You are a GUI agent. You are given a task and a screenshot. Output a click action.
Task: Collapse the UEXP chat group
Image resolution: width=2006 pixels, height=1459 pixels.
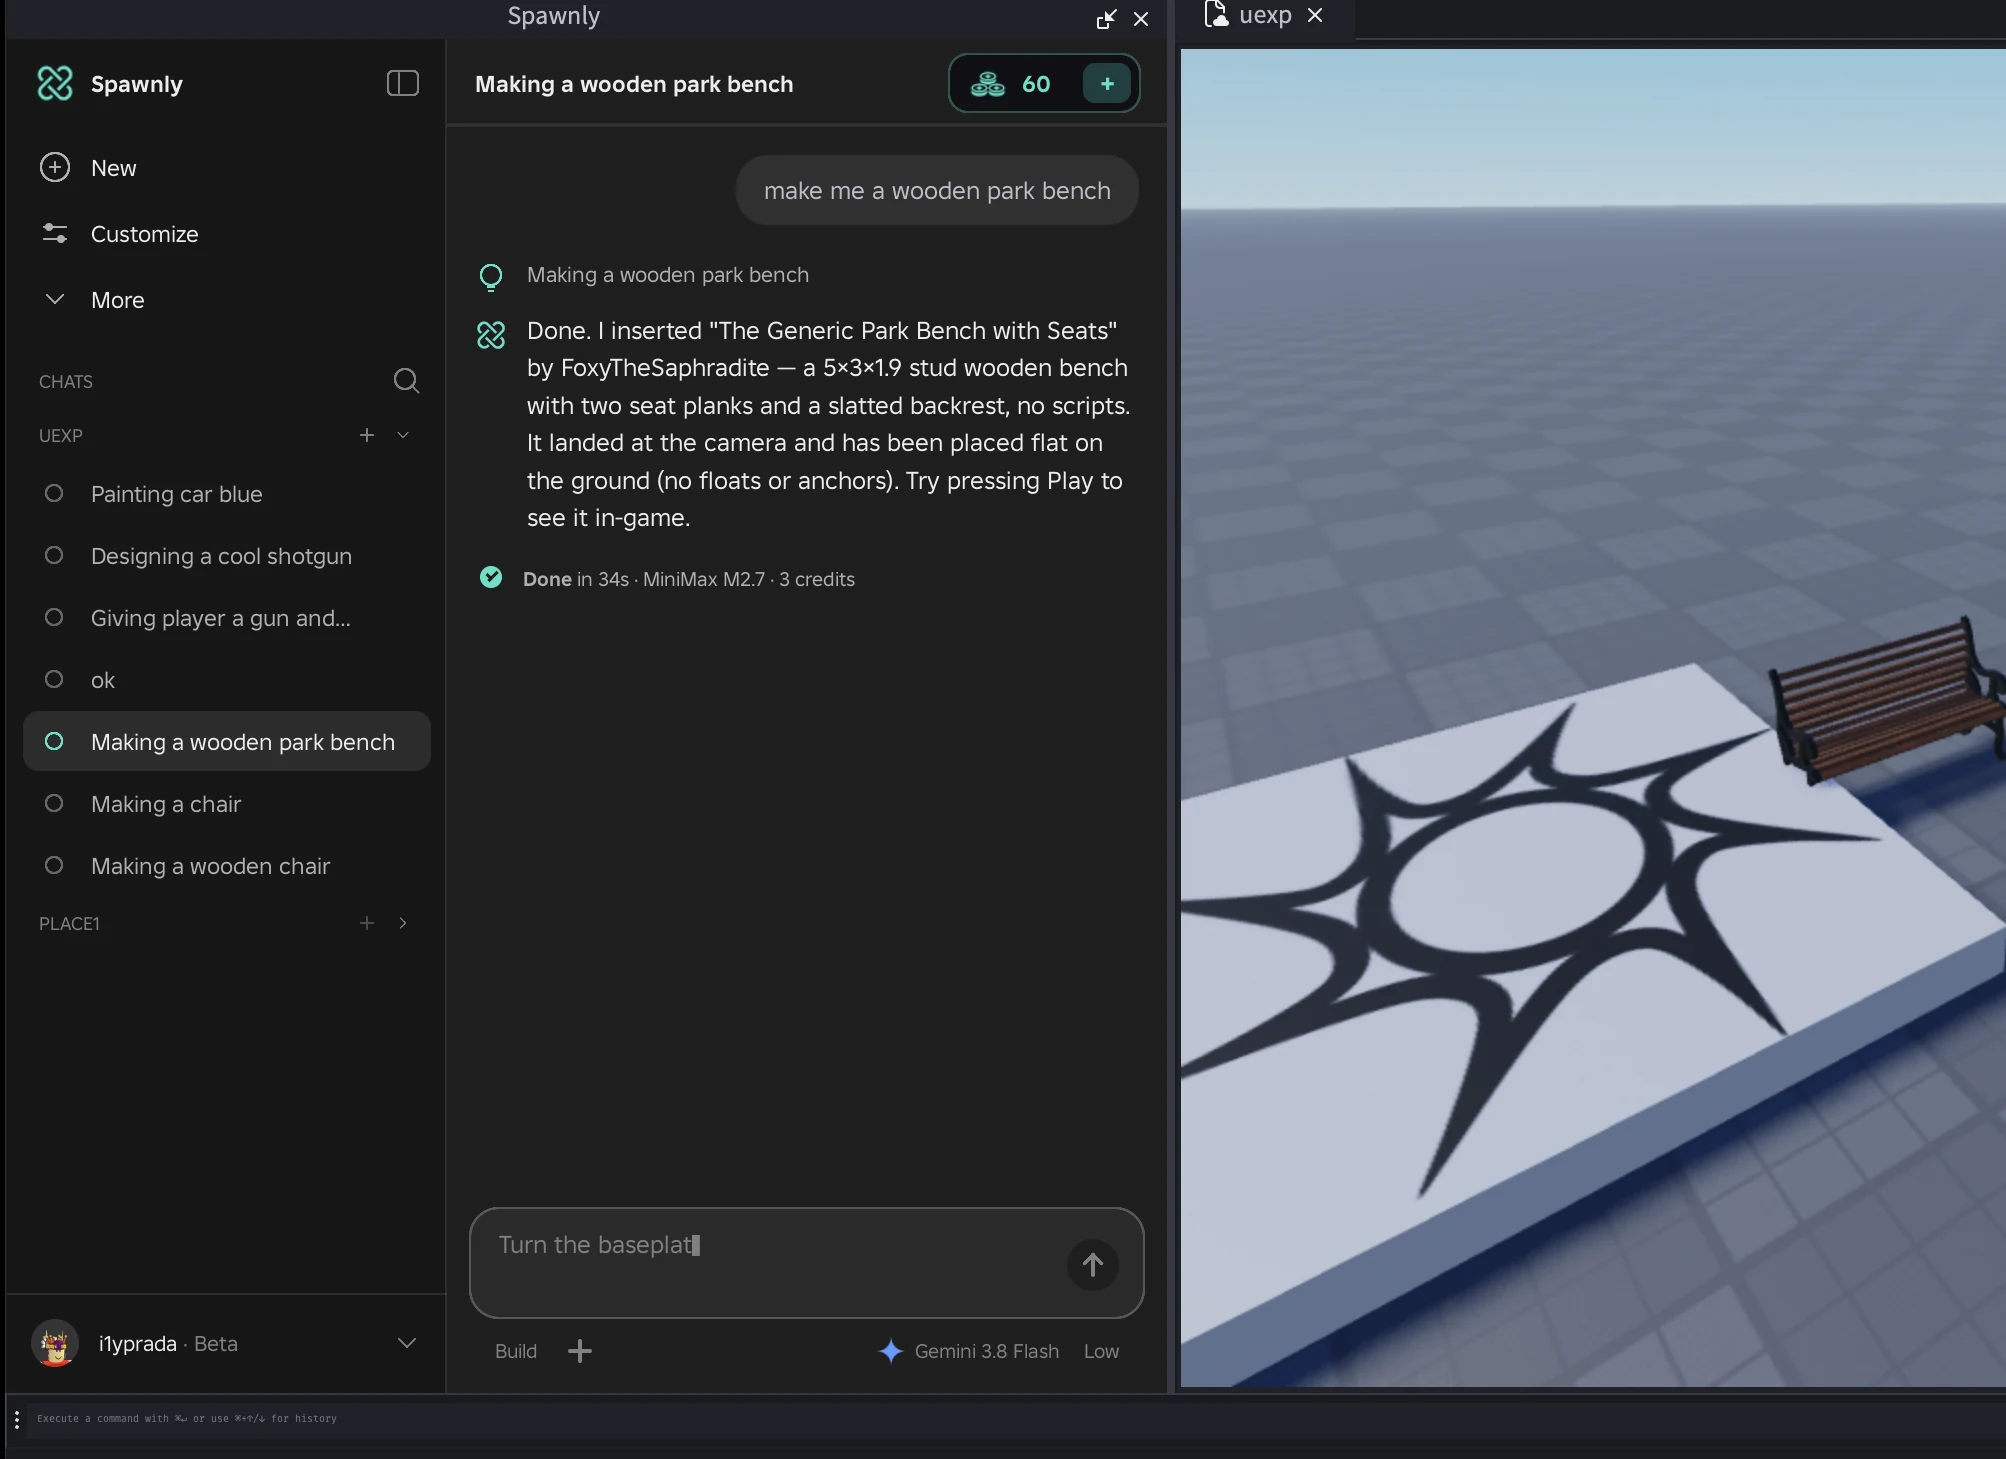coord(403,435)
